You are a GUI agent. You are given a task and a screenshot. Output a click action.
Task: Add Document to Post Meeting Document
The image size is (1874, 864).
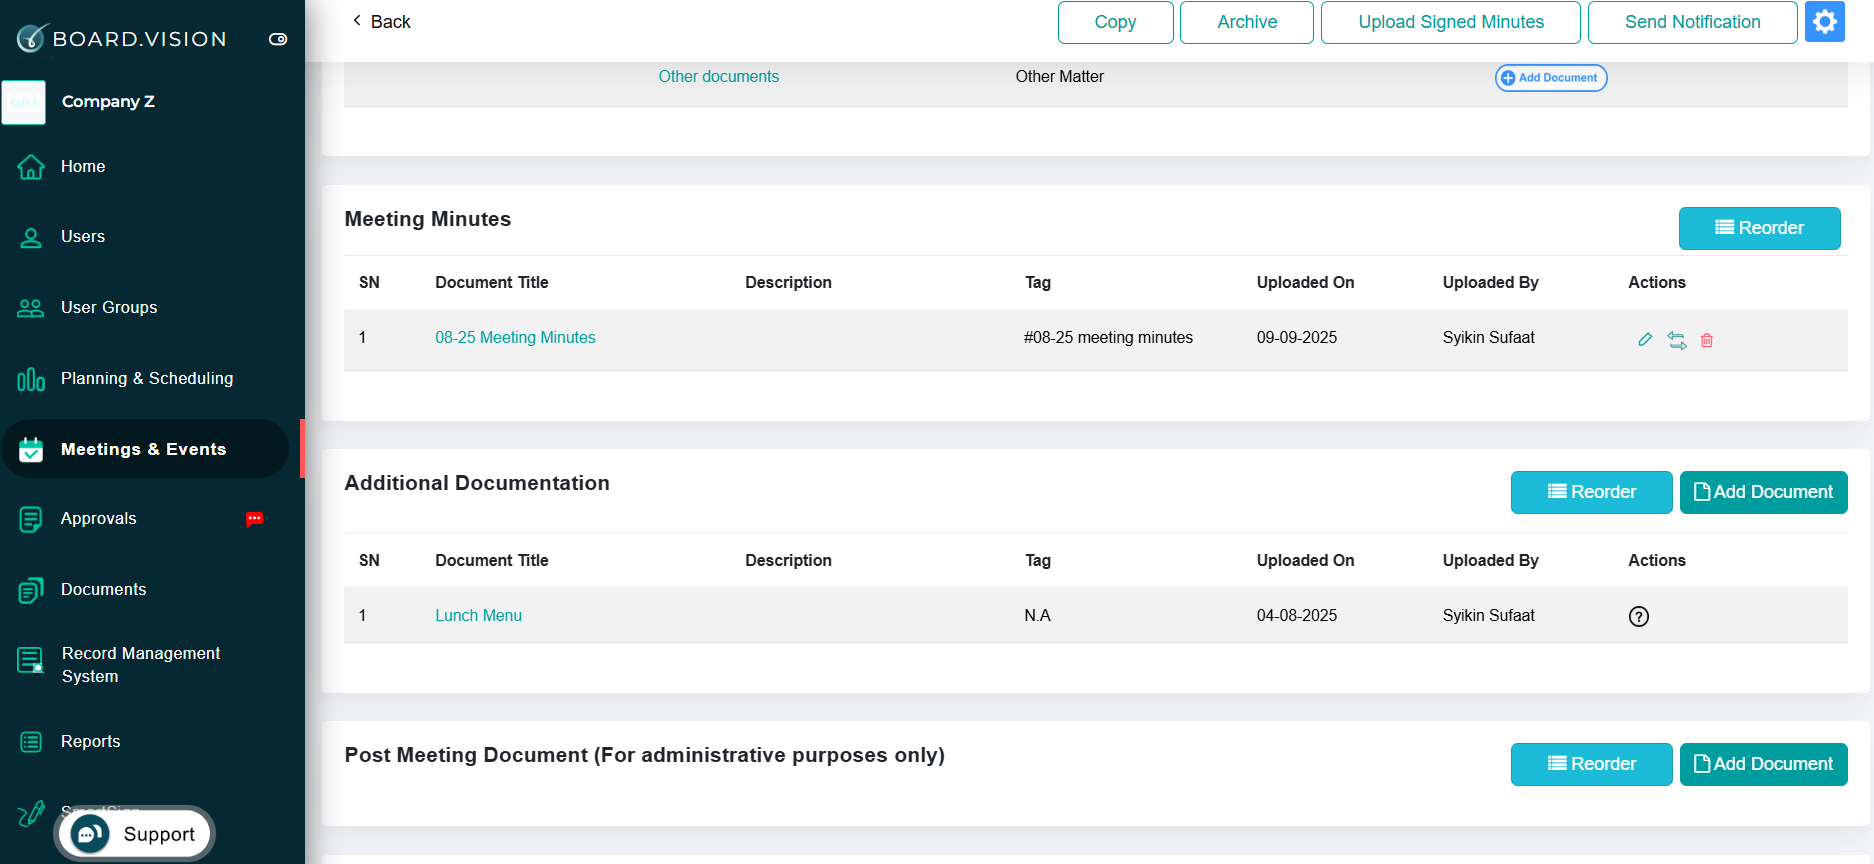pyautogui.click(x=1764, y=764)
